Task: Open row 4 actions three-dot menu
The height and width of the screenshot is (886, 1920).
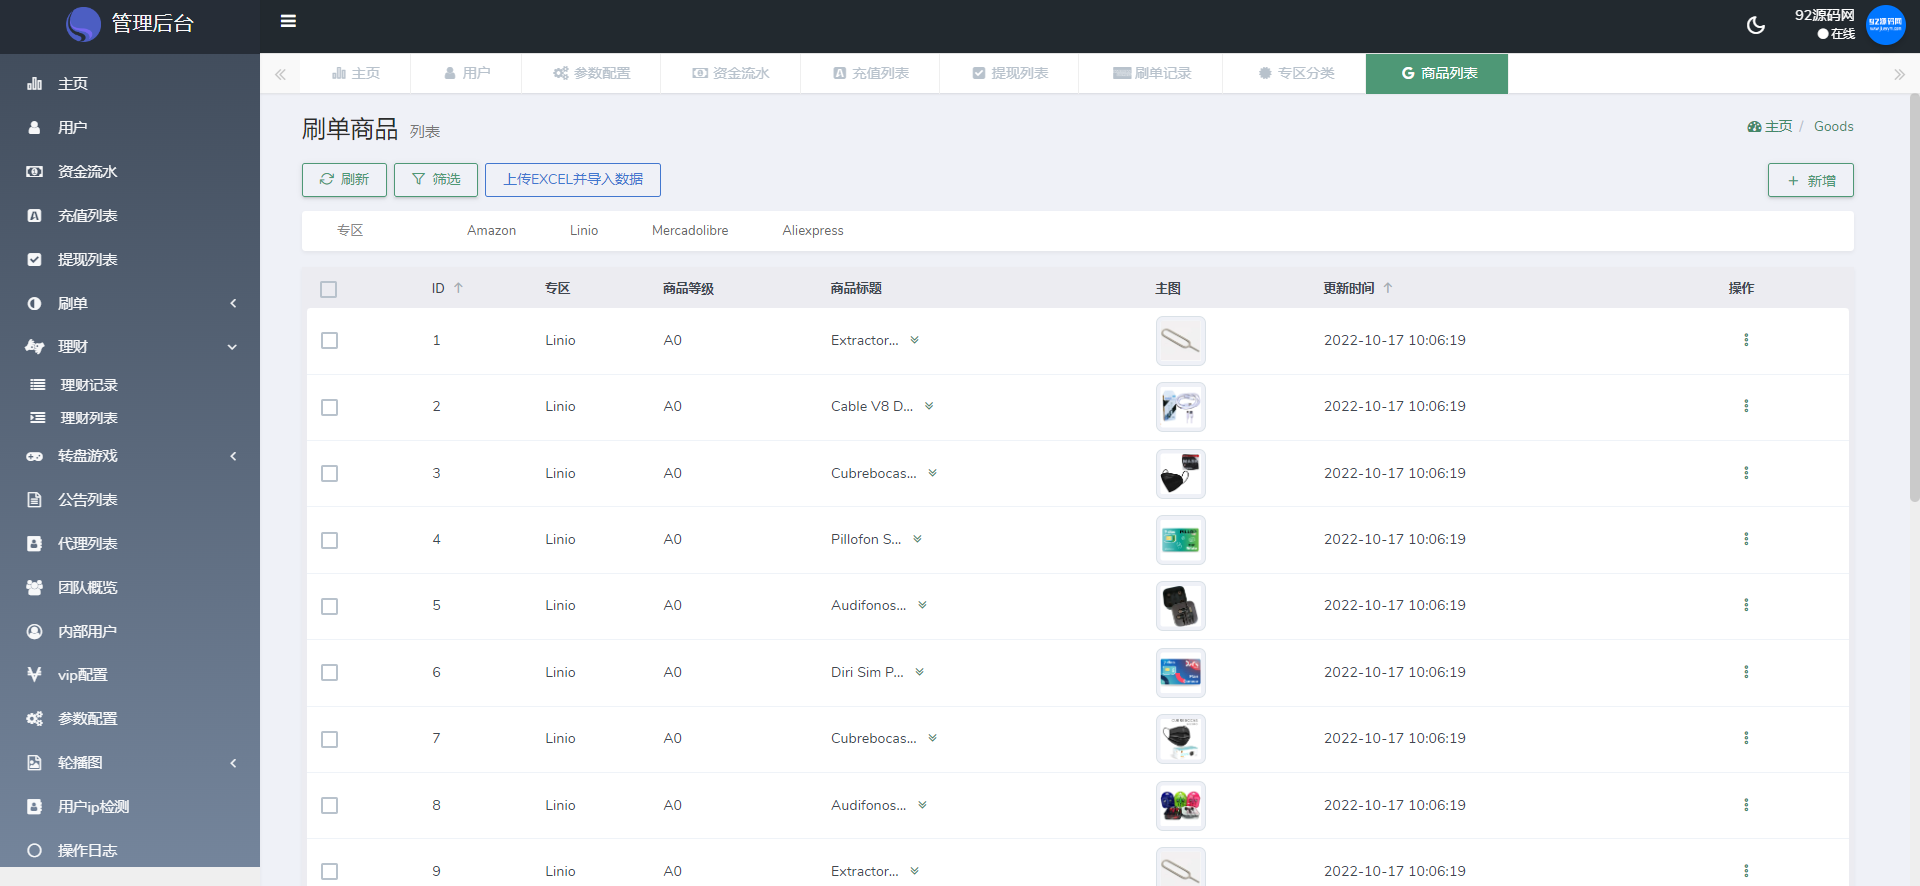Action: [1746, 539]
